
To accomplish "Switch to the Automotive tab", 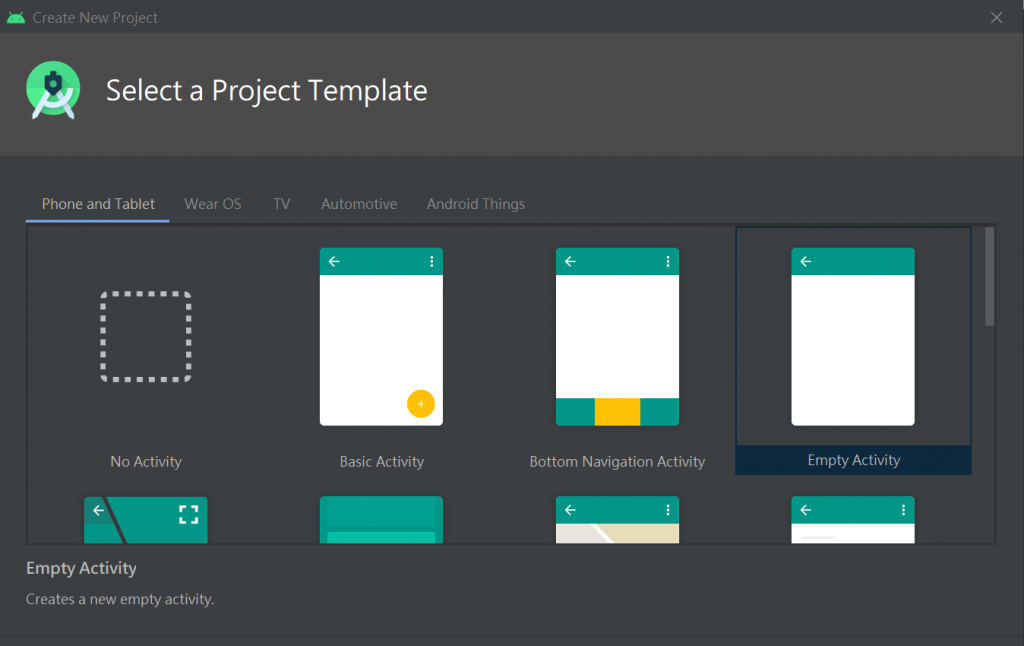I will 359,204.
